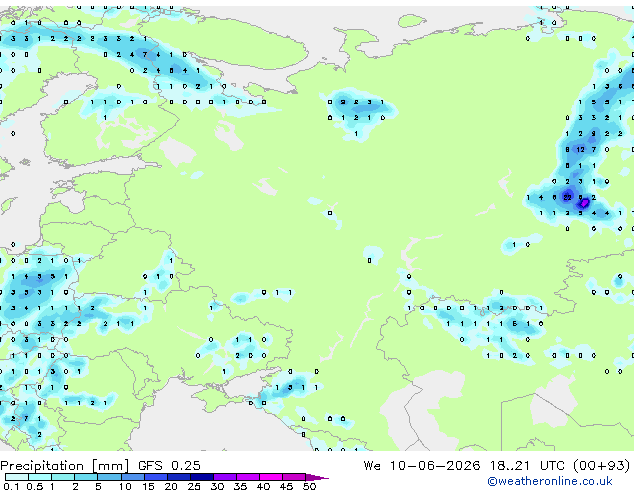634x490 pixels.
Task: Click the 10–15 mm blue legend swatch
Action: coord(132,477)
